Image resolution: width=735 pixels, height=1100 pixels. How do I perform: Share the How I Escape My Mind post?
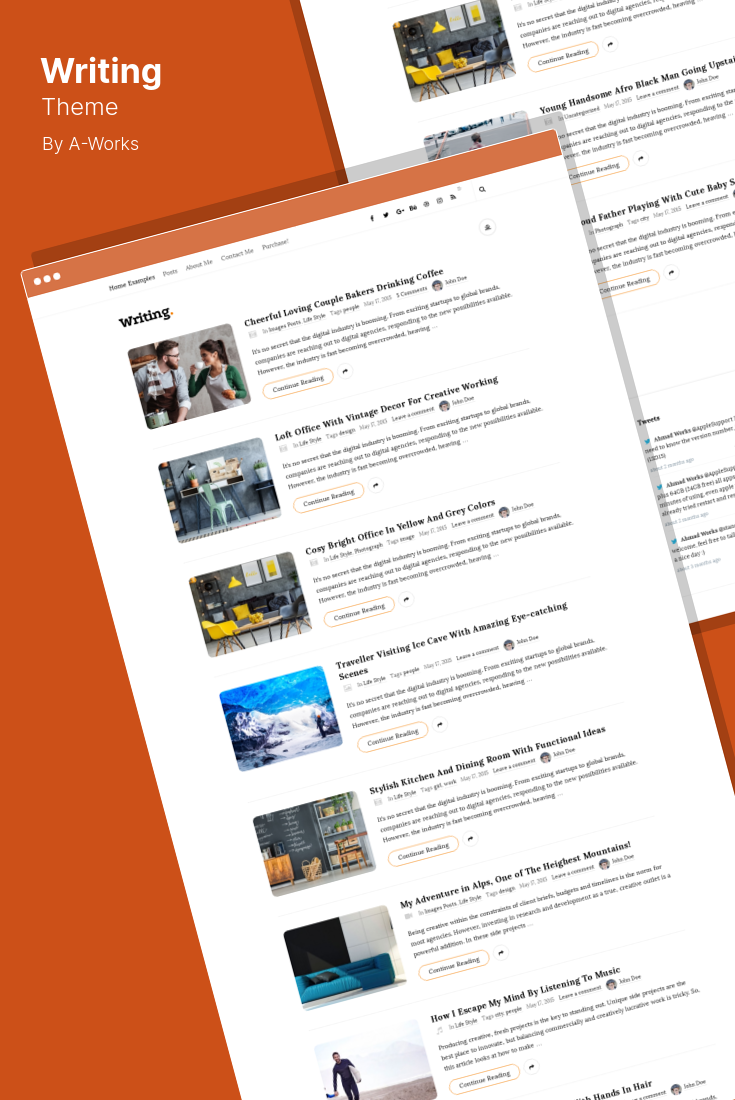532,1066
